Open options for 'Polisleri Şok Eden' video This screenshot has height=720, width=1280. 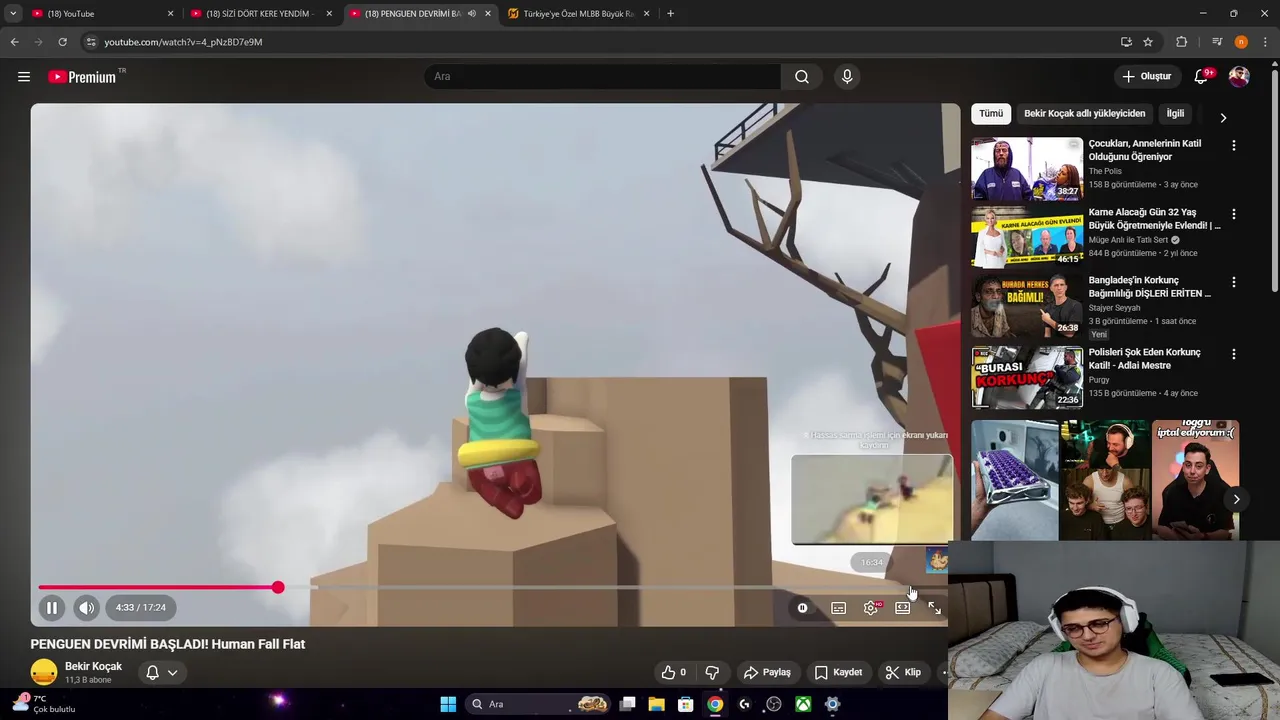(1233, 354)
